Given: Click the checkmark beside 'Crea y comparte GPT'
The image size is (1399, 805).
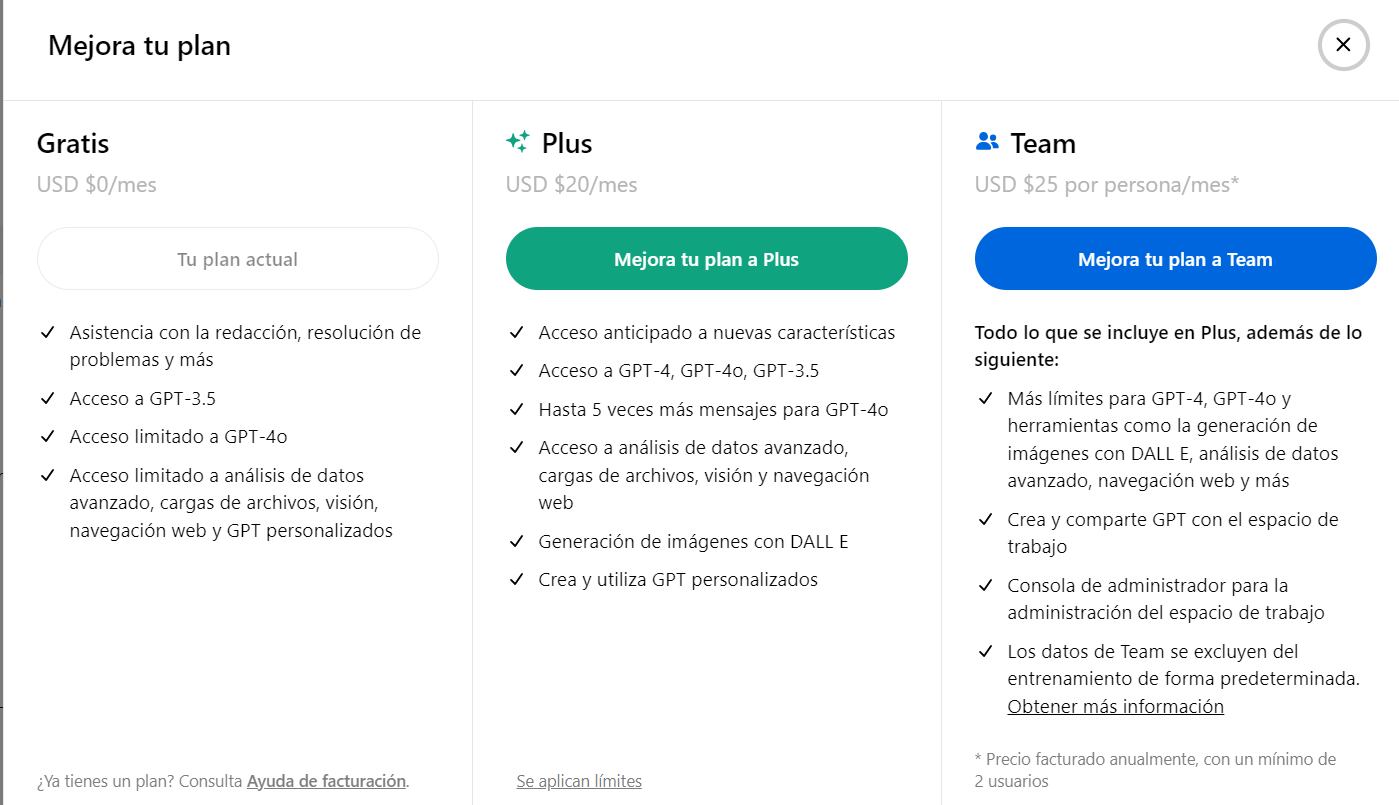Looking at the screenshot, I should [985, 519].
